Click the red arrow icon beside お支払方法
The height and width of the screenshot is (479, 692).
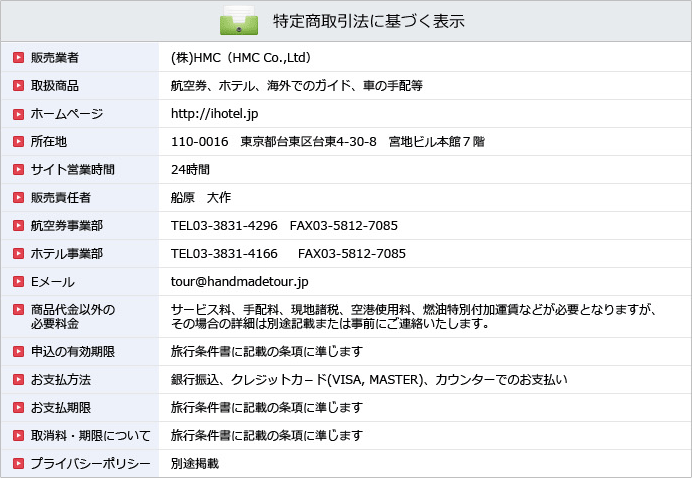click(18, 380)
